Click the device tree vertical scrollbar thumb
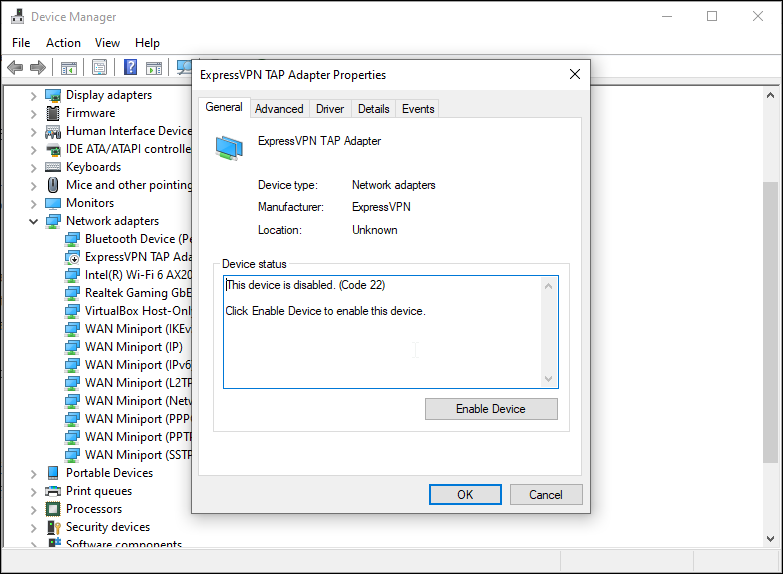The width and height of the screenshot is (783, 574). [770, 322]
